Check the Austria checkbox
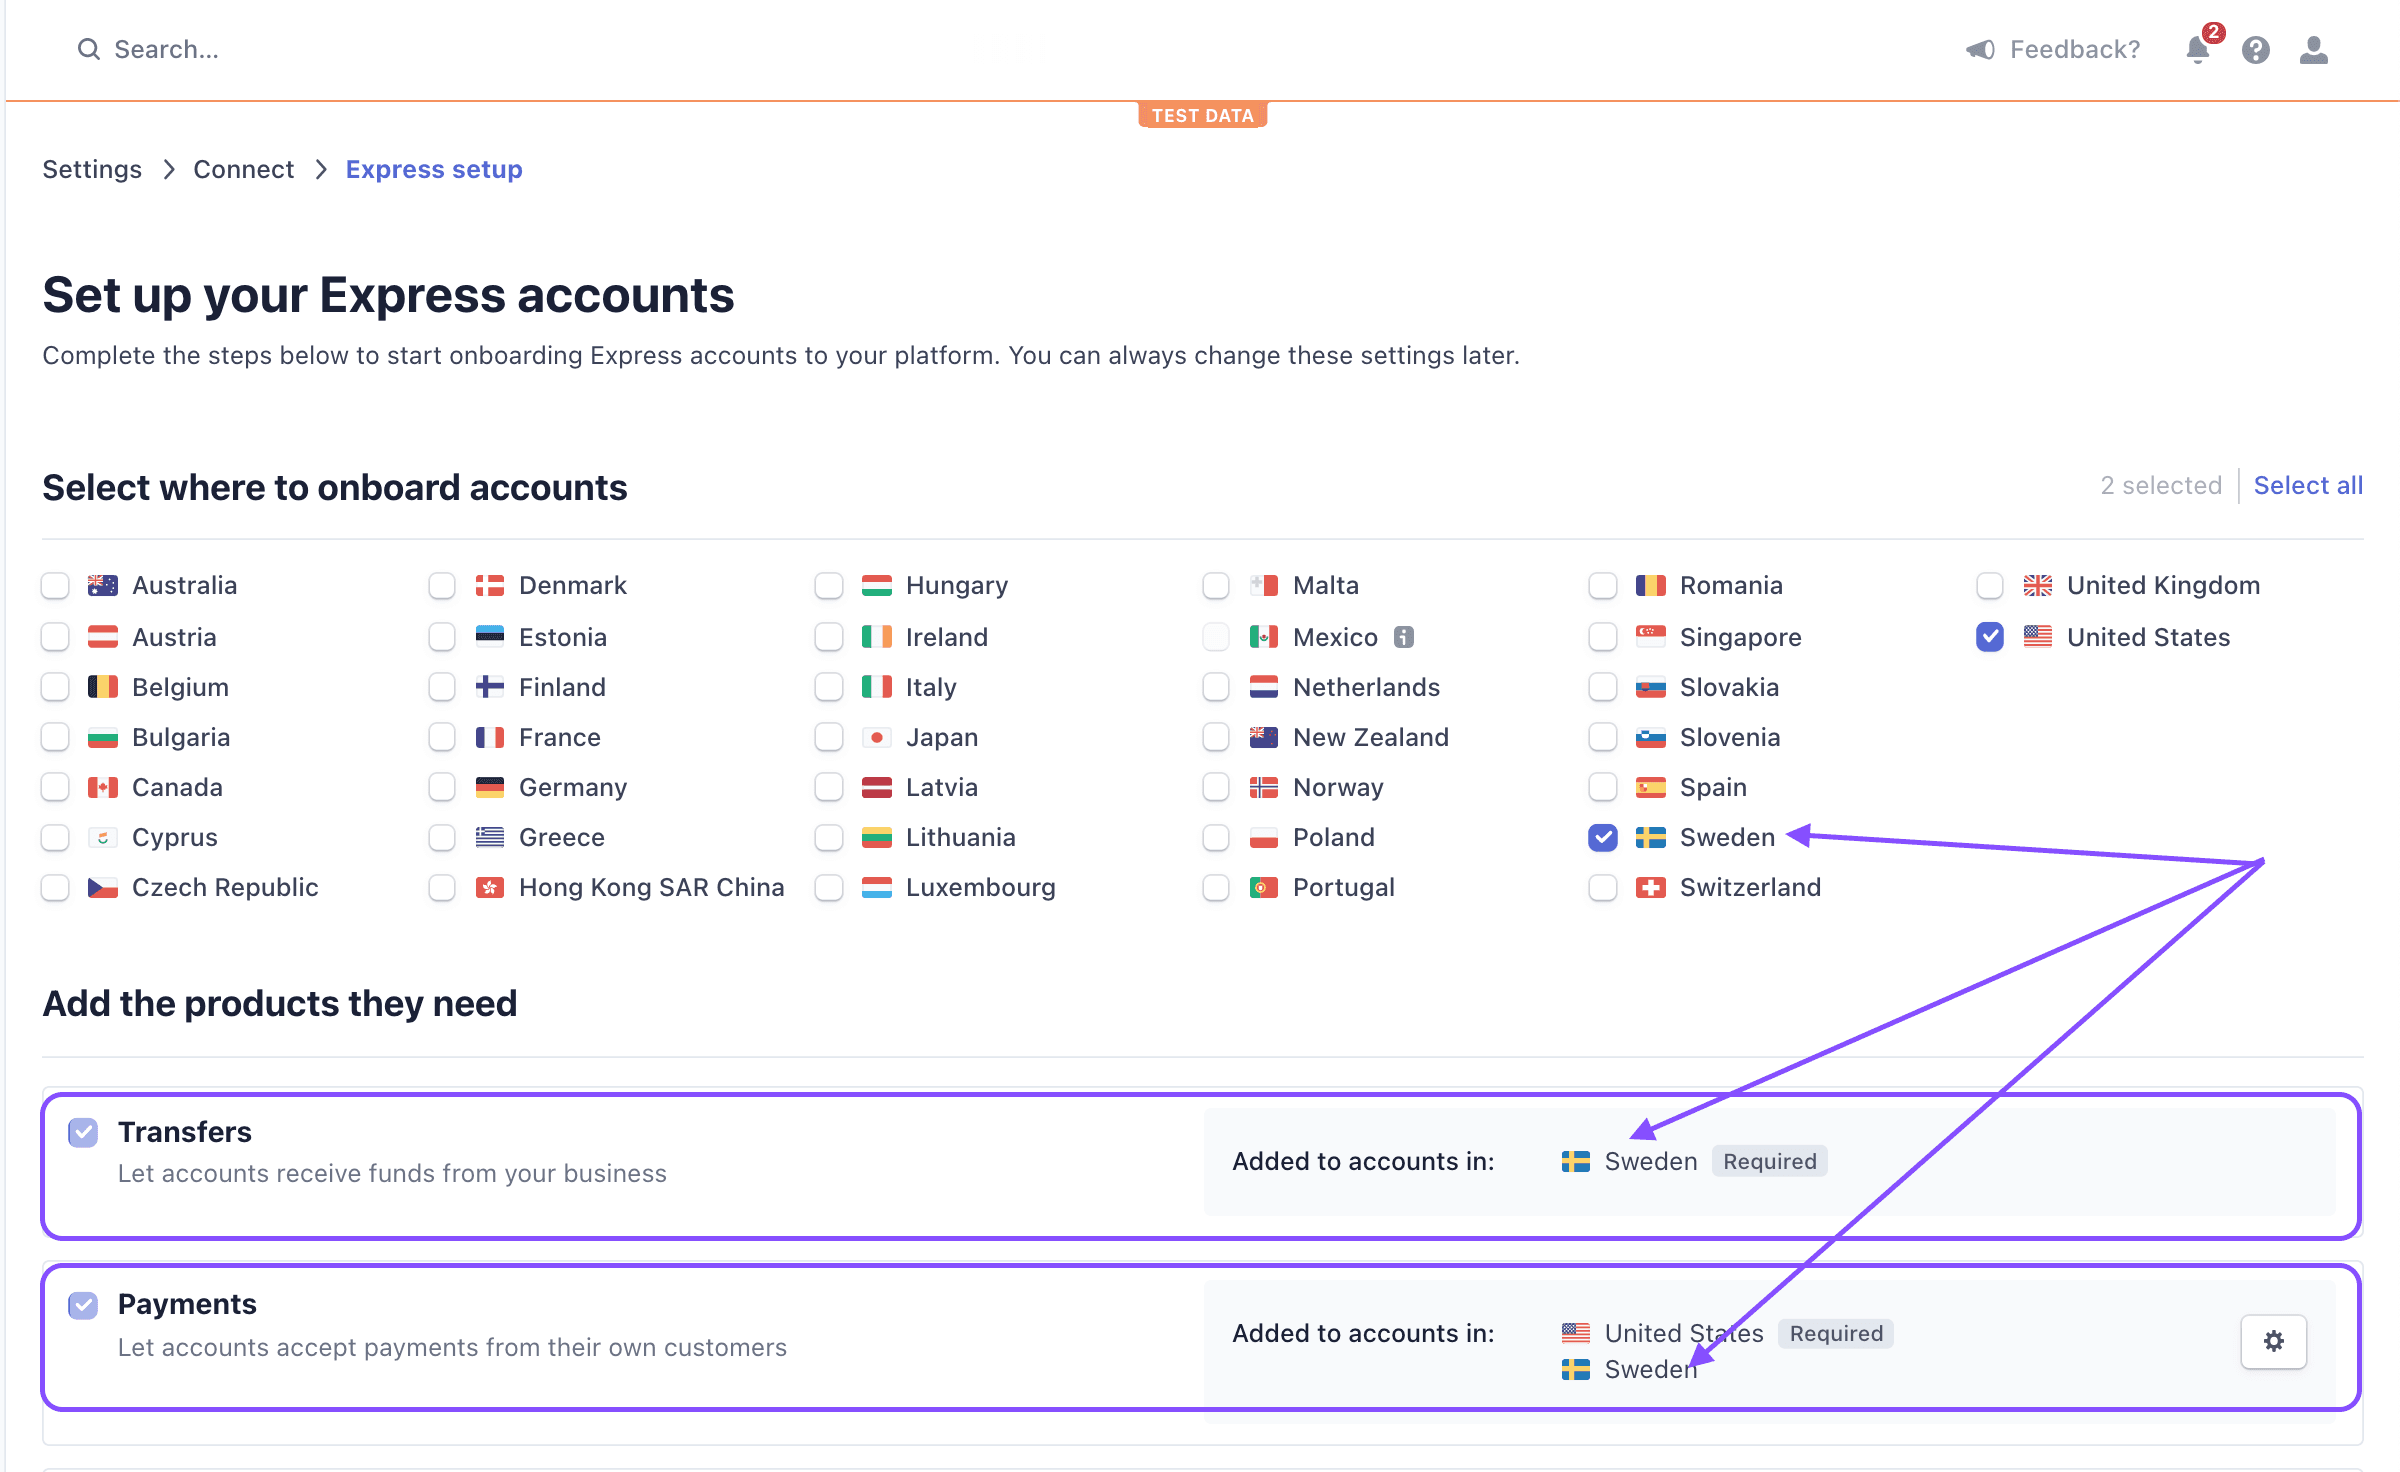 coord(55,637)
